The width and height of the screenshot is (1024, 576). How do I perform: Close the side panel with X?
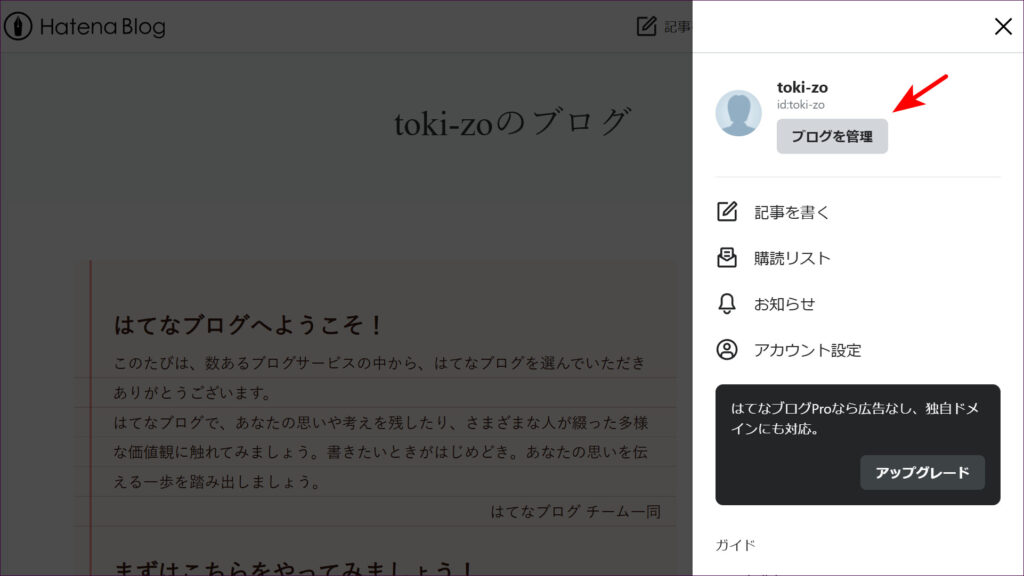[1003, 27]
